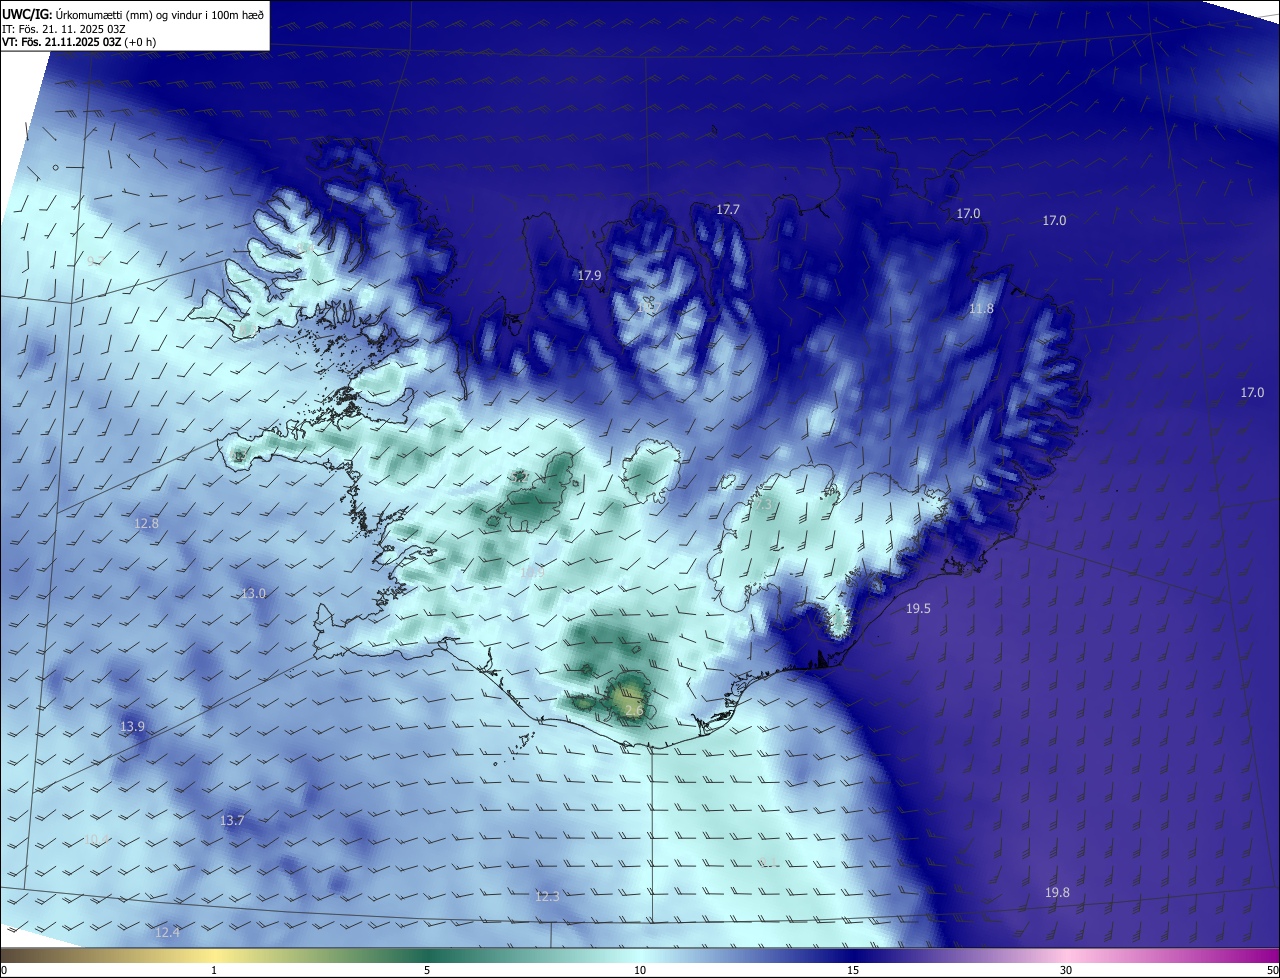The height and width of the screenshot is (978, 1280).
Task: Click the 17.7 value label on the map
Action: point(728,210)
